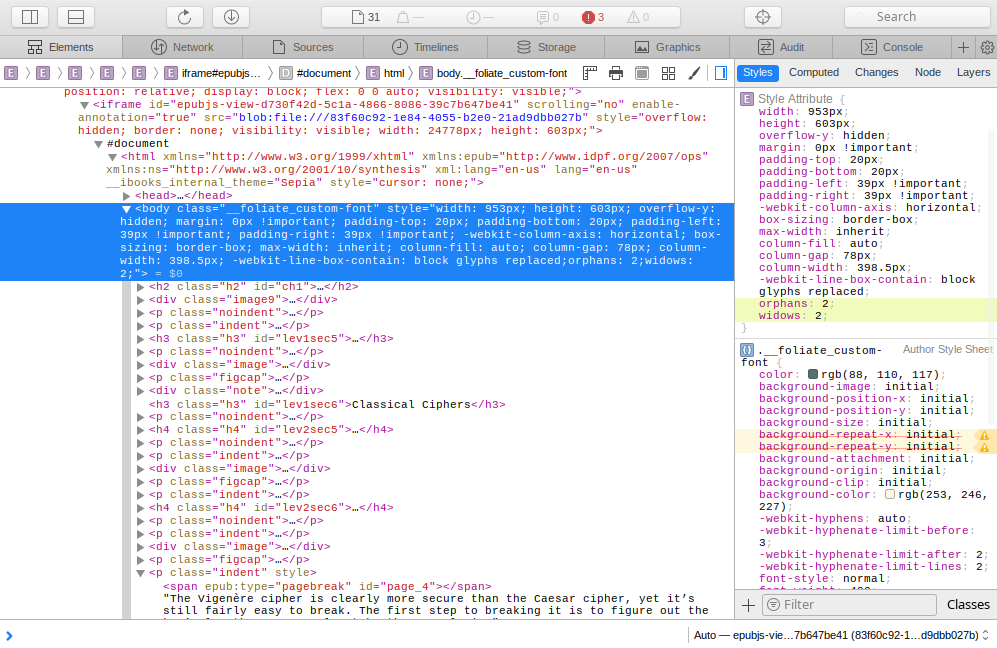Click the iframe#epubjs breadcrumb item
Image resolution: width=997 pixels, height=648 pixels.
pyautogui.click(x=214, y=73)
